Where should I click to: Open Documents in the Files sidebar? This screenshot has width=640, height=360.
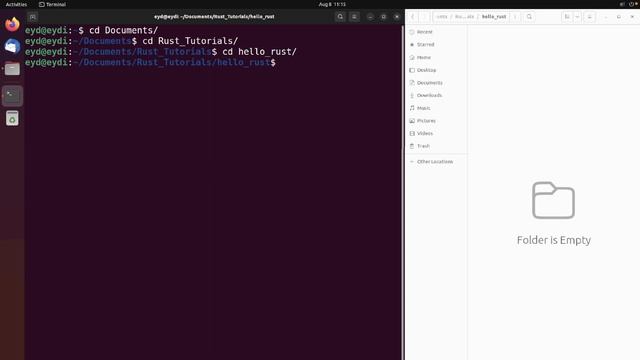(436, 83)
